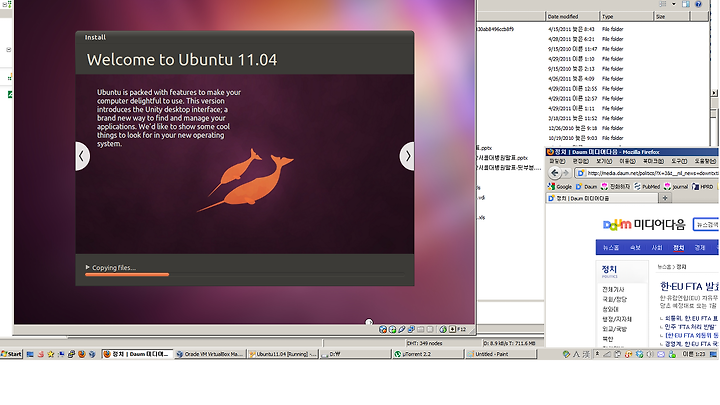This screenshot has height=405, width=720.
Task: Select 사회 in Daum navigation bar
Action: (657, 248)
